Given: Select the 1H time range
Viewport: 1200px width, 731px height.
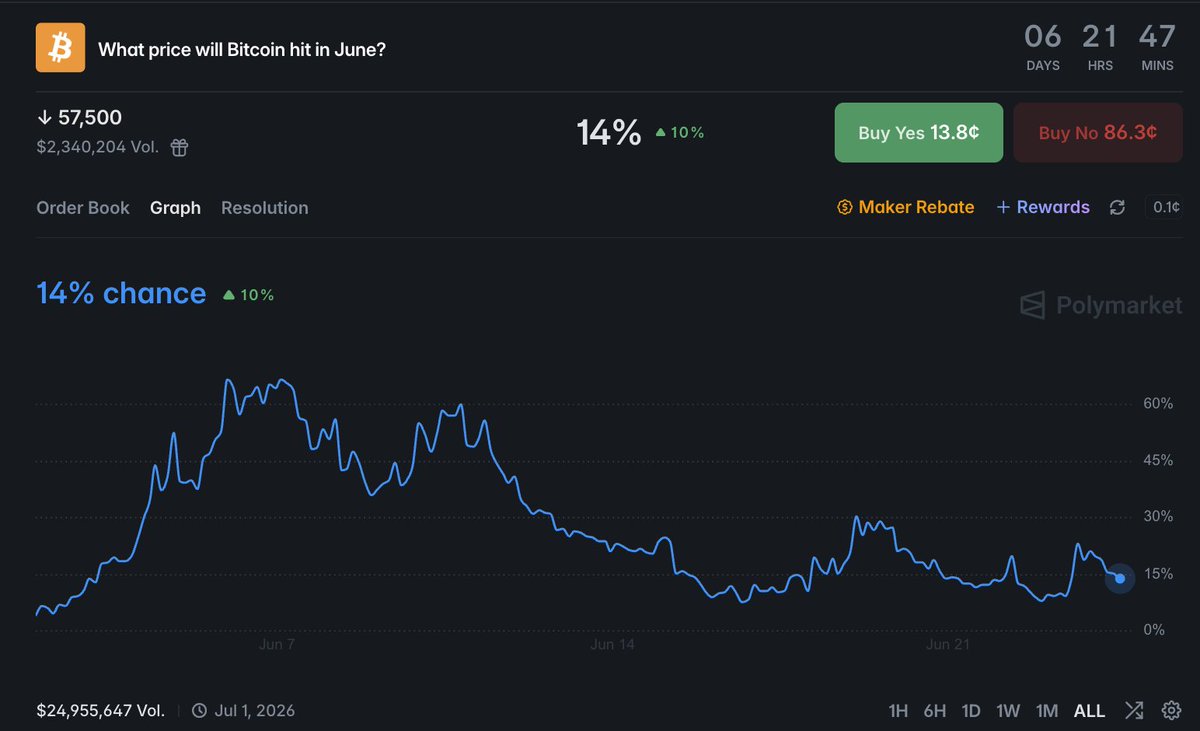Looking at the screenshot, I should pyautogui.click(x=898, y=711).
